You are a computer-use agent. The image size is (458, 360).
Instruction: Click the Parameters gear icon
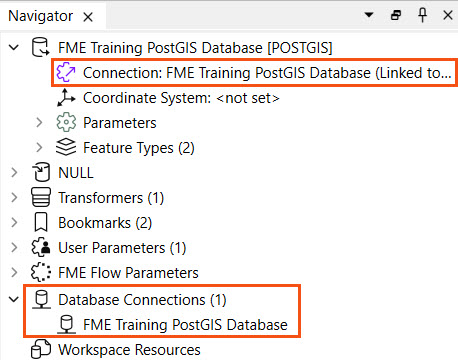point(66,122)
